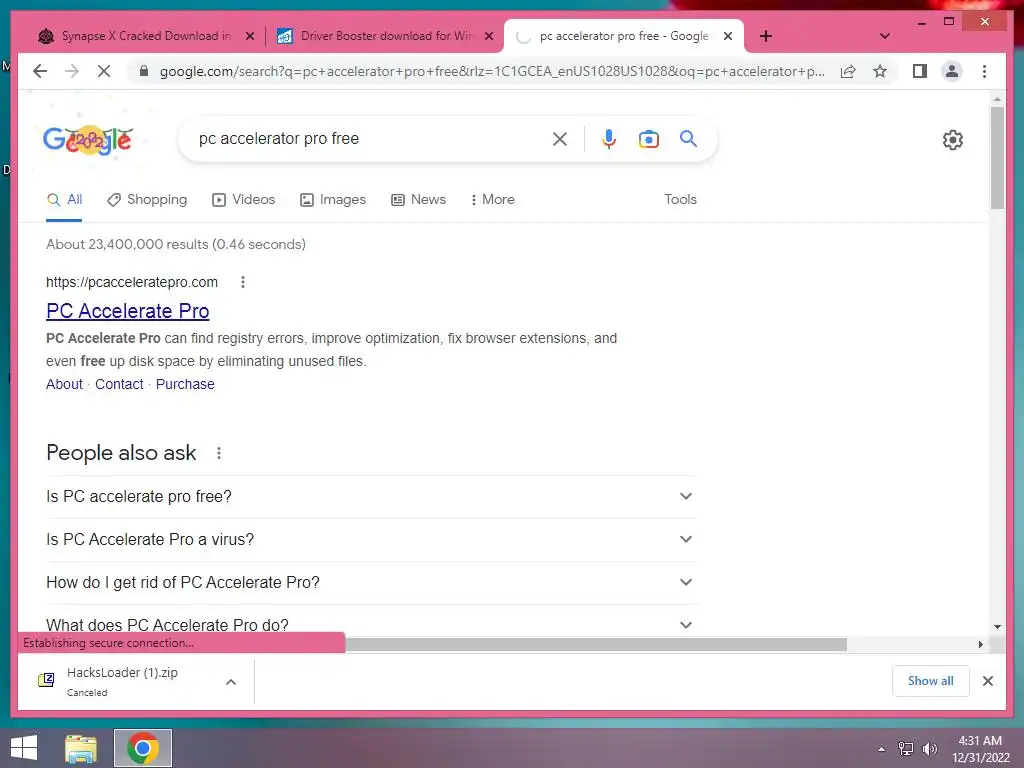The image size is (1024, 768).
Task: Click the Google holiday doodle logo
Action: coord(88,139)
